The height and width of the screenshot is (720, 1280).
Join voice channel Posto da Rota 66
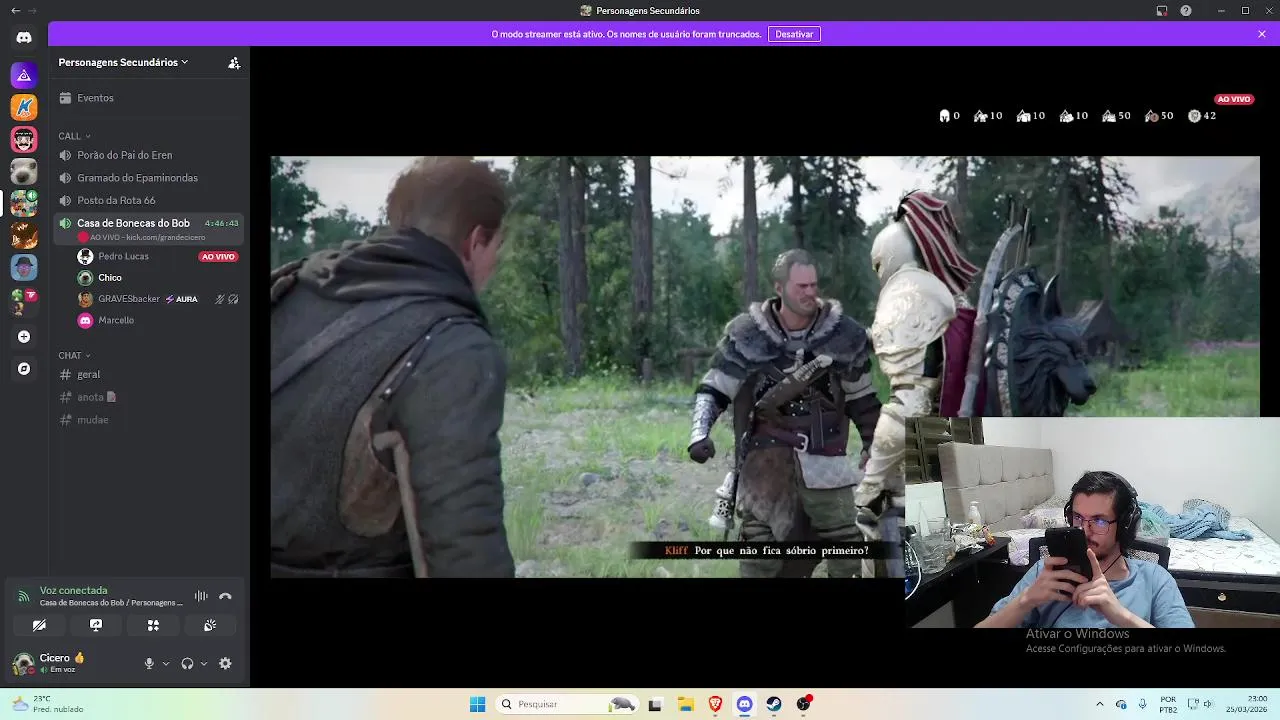(x=150, y=200)
